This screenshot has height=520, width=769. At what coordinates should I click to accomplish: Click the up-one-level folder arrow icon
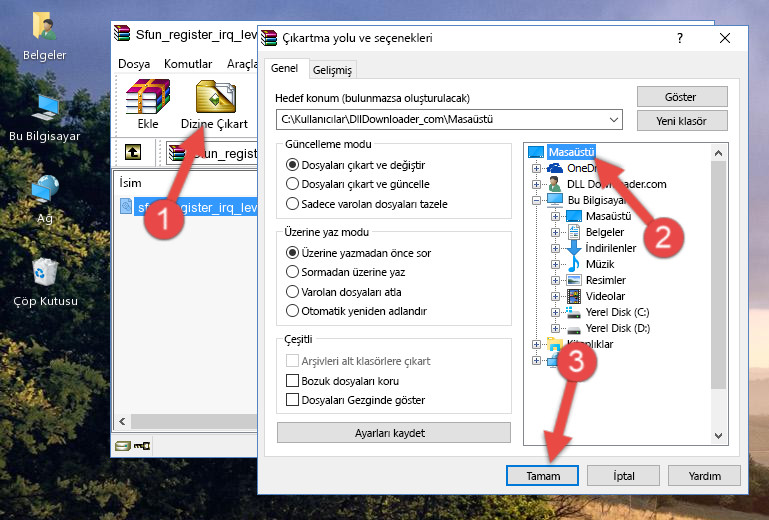[132, 153]
